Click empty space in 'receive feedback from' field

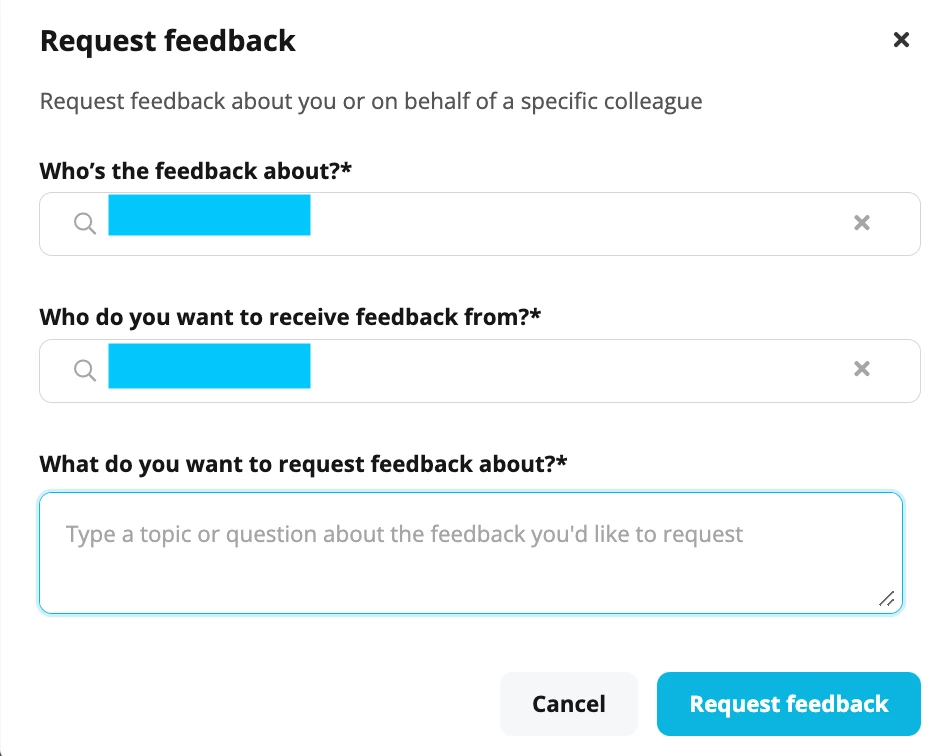click(576, 370)
